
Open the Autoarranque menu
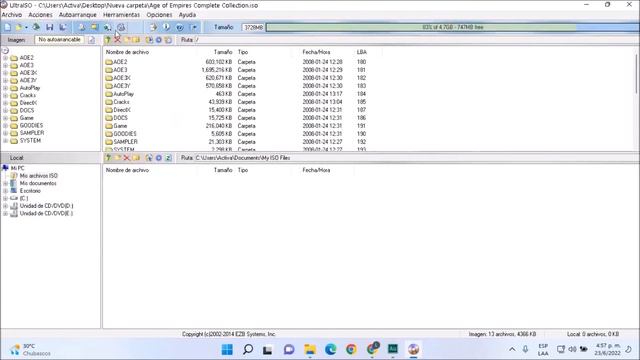[78, 15]
